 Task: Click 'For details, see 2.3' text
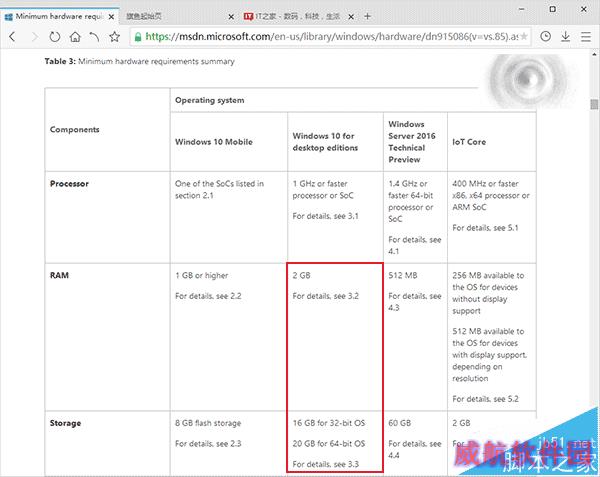[208, 444]
